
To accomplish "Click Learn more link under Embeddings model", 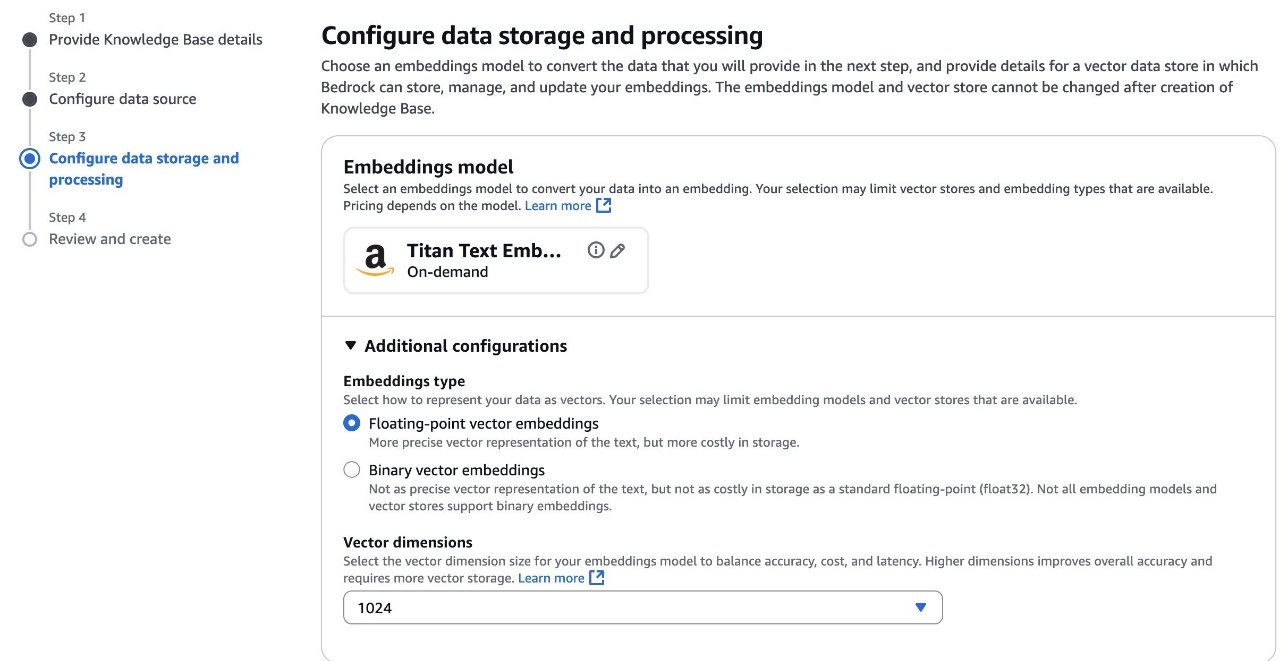I will pos(558,205).
